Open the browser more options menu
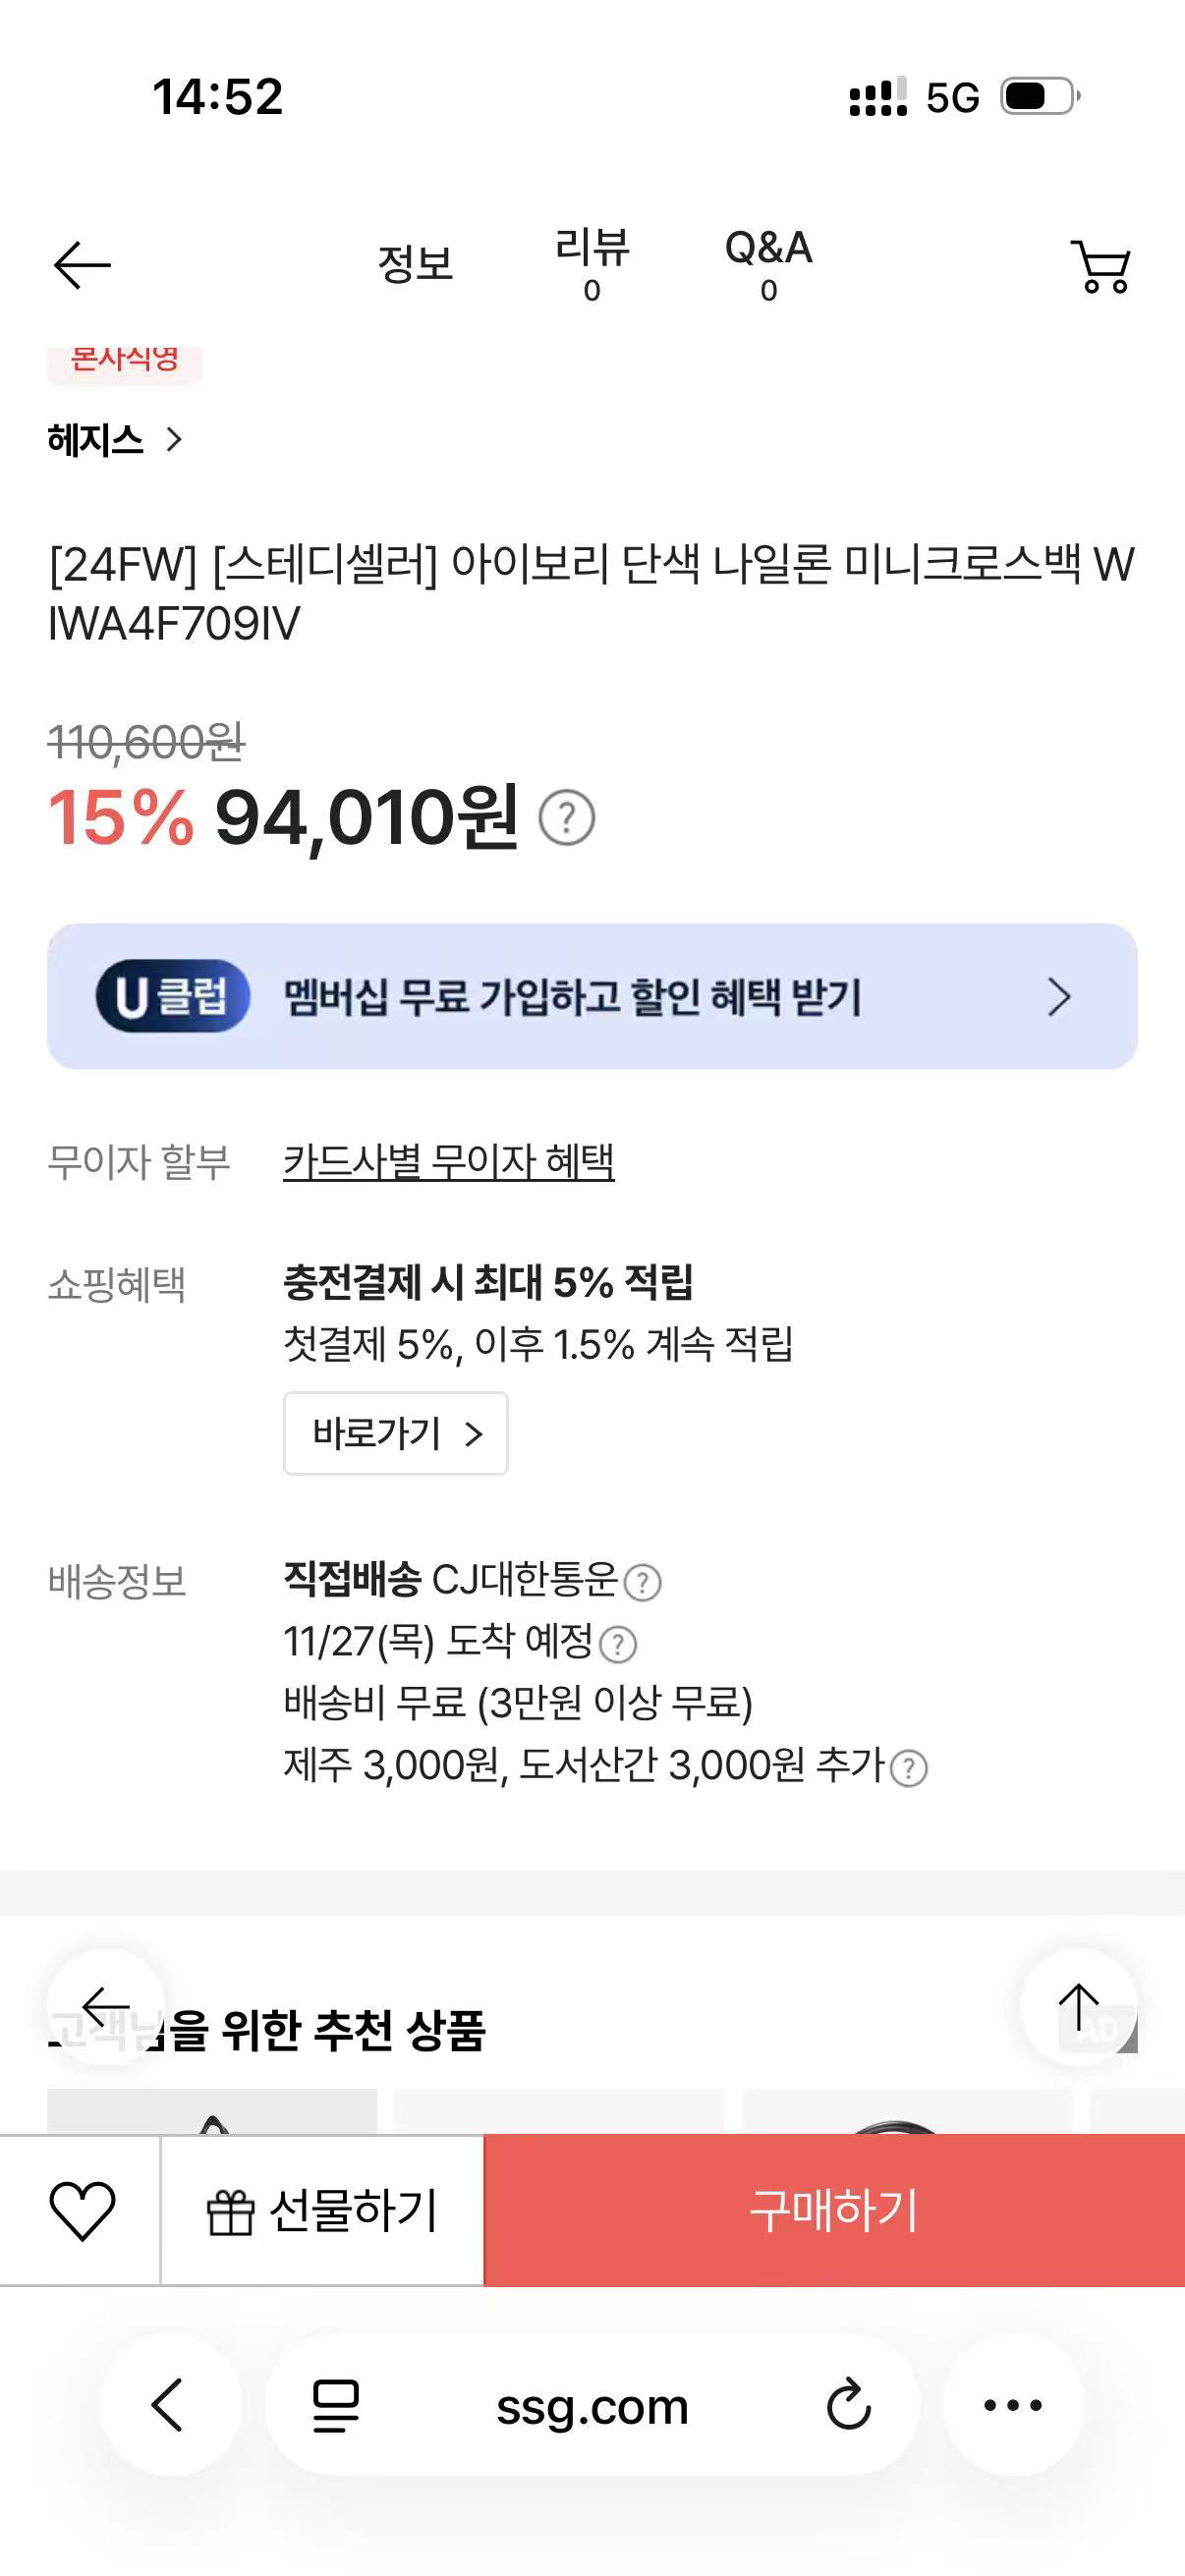 coord(1013,2405)
